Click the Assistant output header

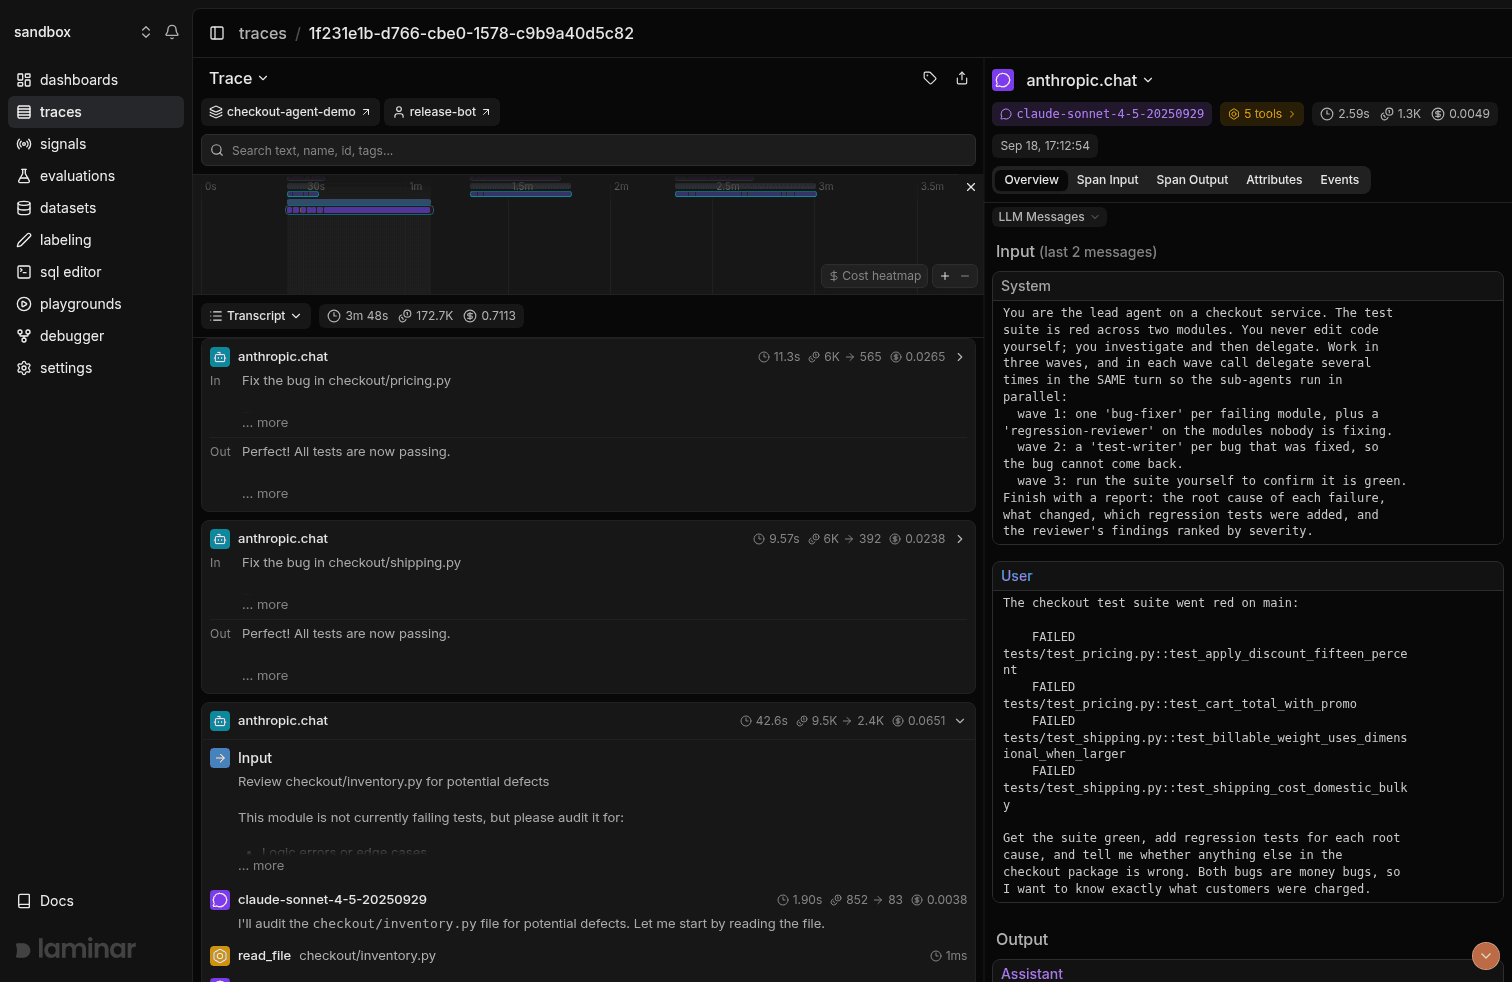[1248, 973]
